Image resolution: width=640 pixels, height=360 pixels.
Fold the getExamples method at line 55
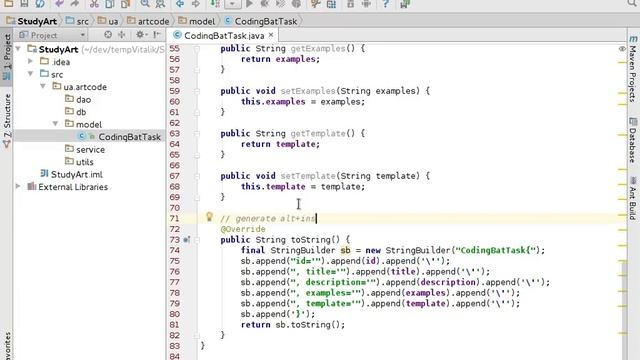point(197,49)
